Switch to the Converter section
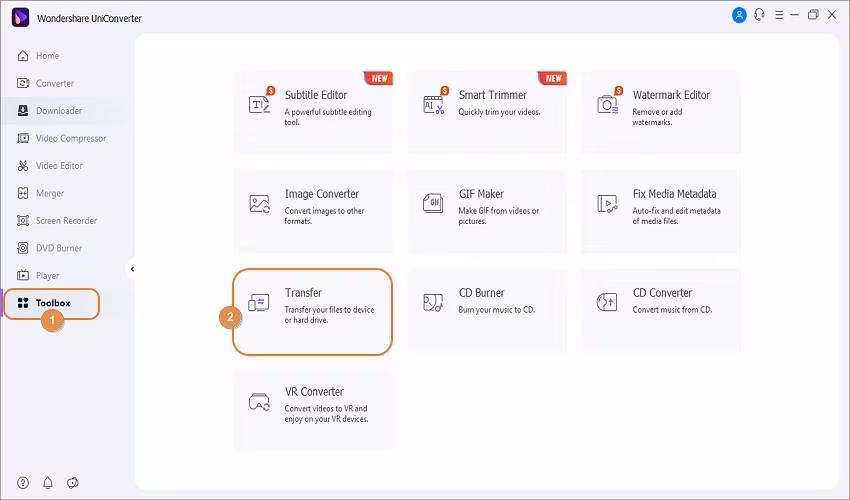850x500 pixels. tap(54, 83)
